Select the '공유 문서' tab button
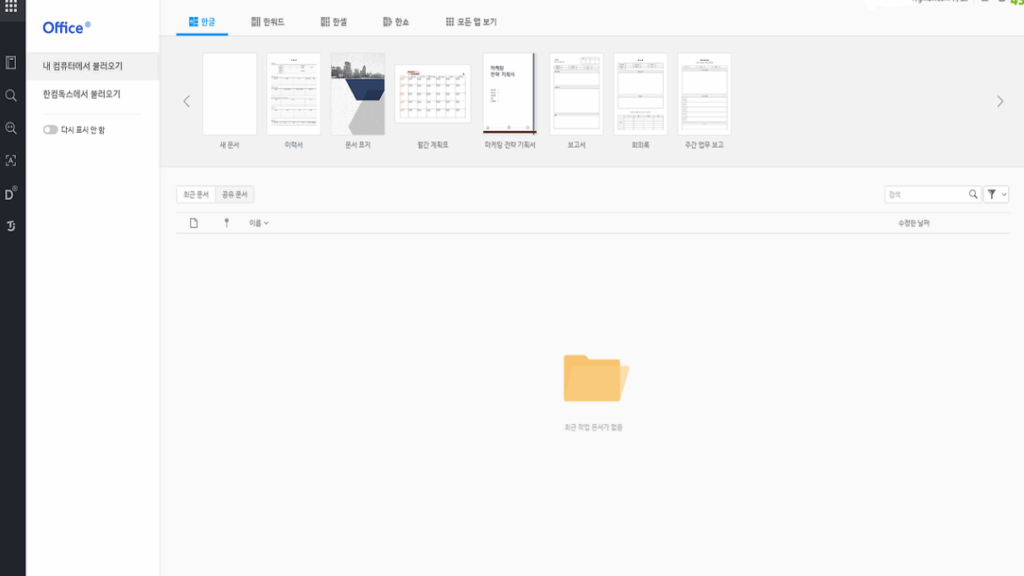This screenshot has height=576, width=1024. coord(234,195)
